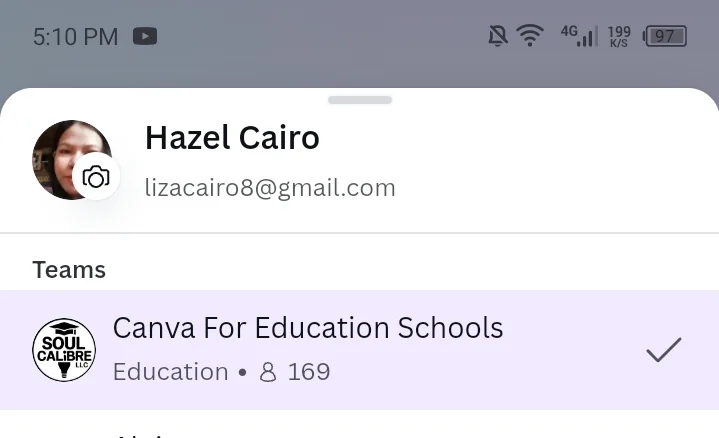Tap the 199 K/S network speed indicator

[x=619, y=36]
